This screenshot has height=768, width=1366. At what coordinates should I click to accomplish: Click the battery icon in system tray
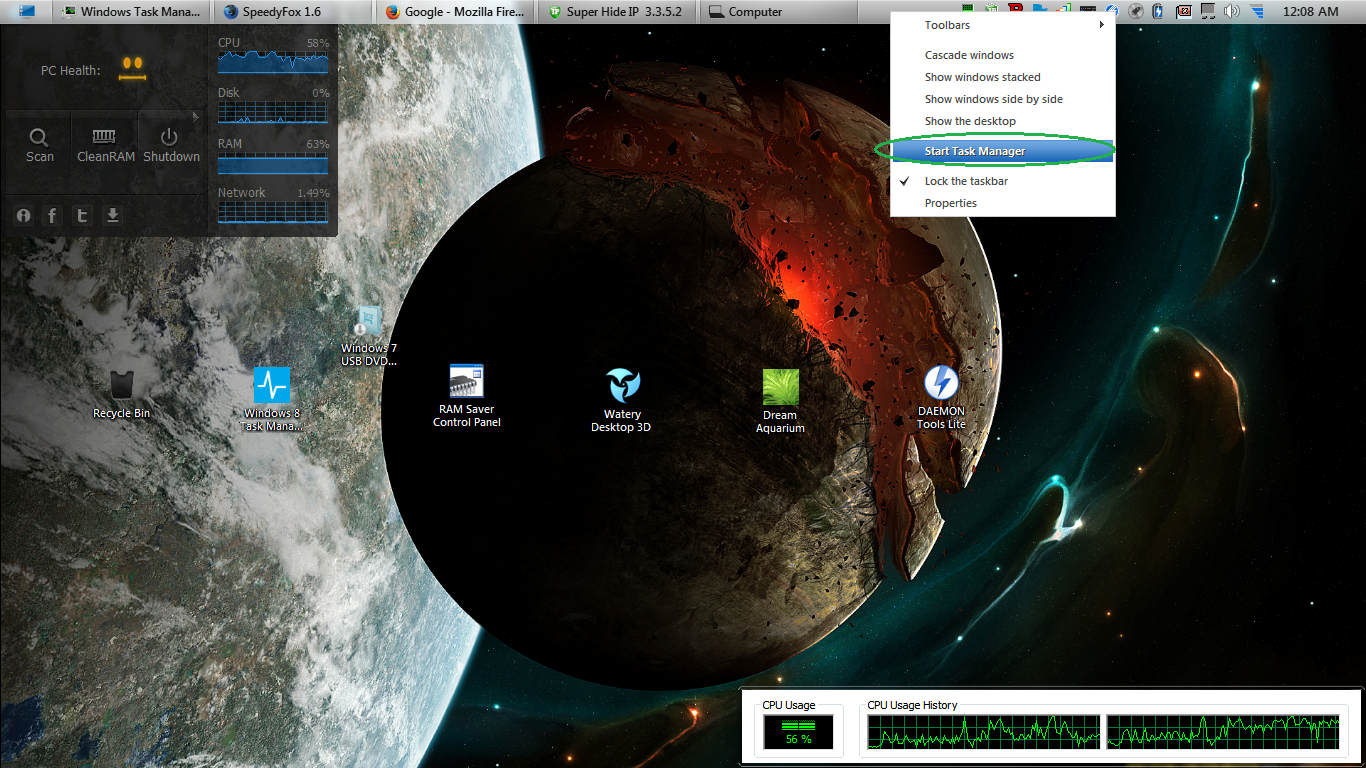1158,12
